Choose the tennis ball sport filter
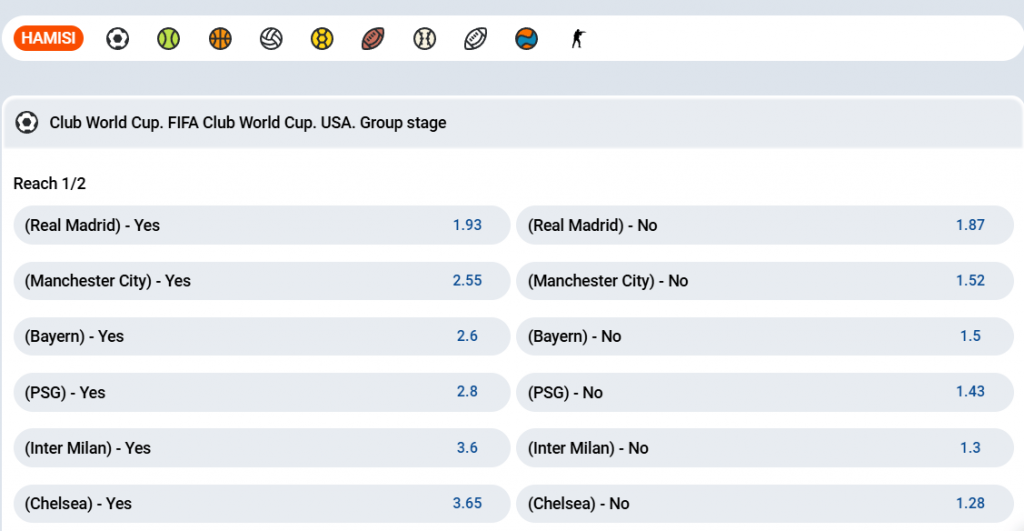This screenshot has width=1024, height=531. 168,39
